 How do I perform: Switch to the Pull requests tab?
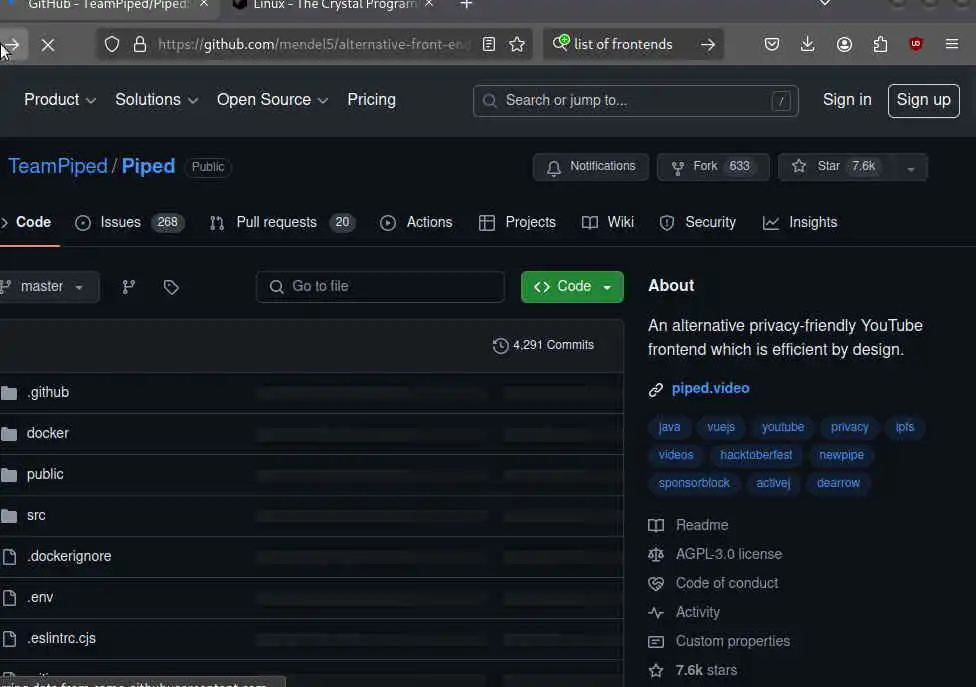282,223
